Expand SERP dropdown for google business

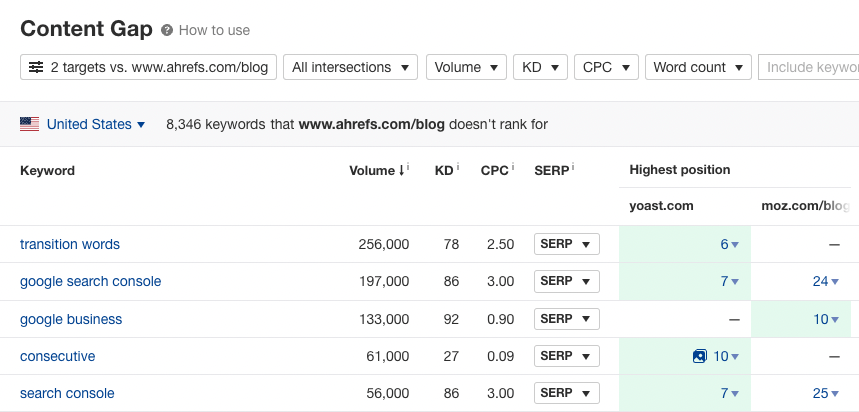[566, 319]
